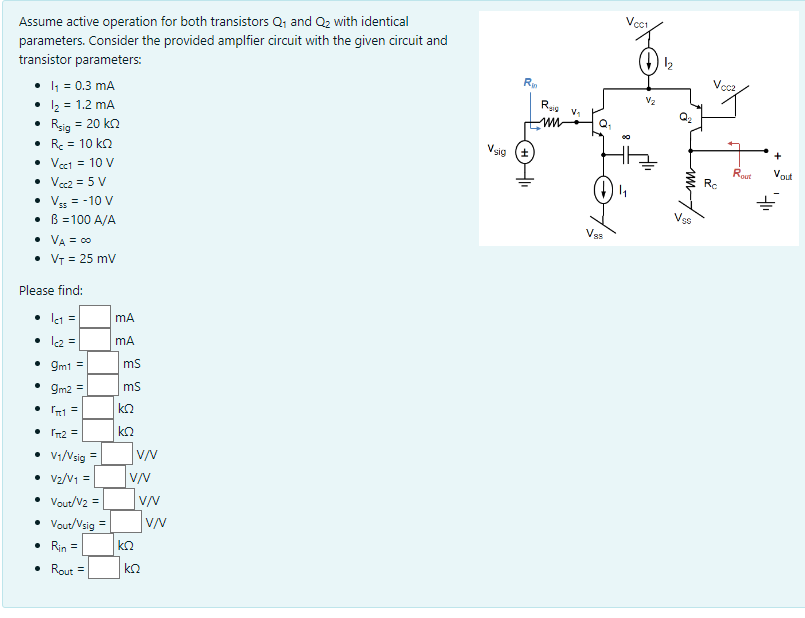
Task: Click the Rout label on the circuit
Action: pyautogui.click(x=742, y=173)
